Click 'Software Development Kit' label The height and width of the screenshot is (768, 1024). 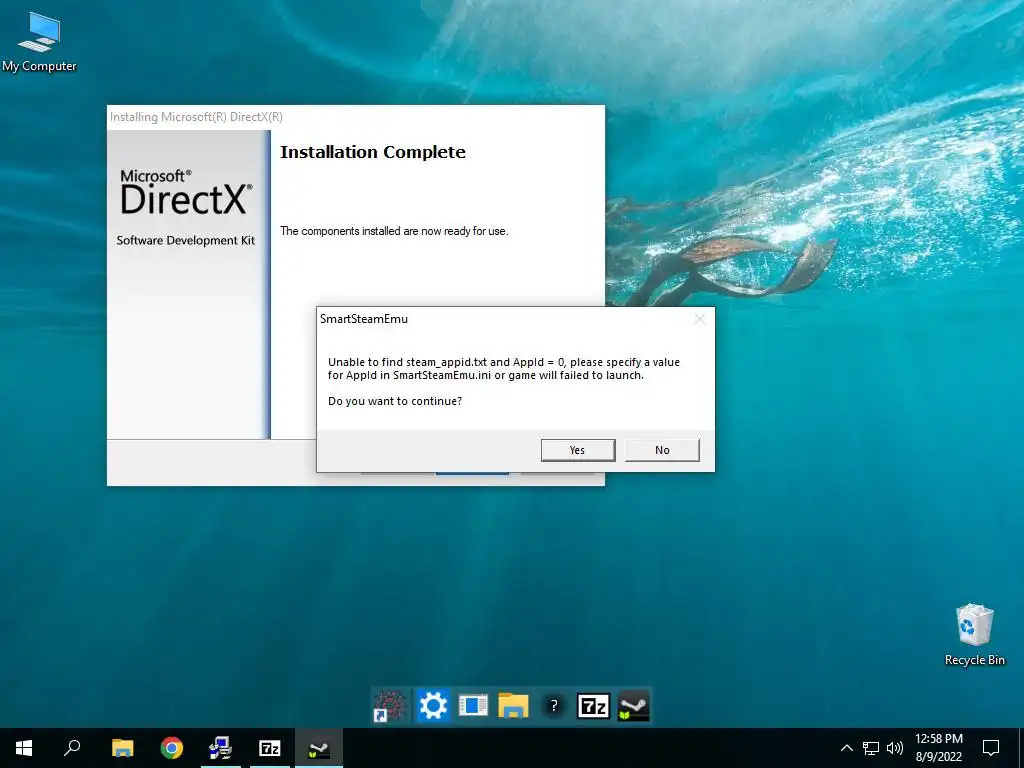[x=185, y=240]
